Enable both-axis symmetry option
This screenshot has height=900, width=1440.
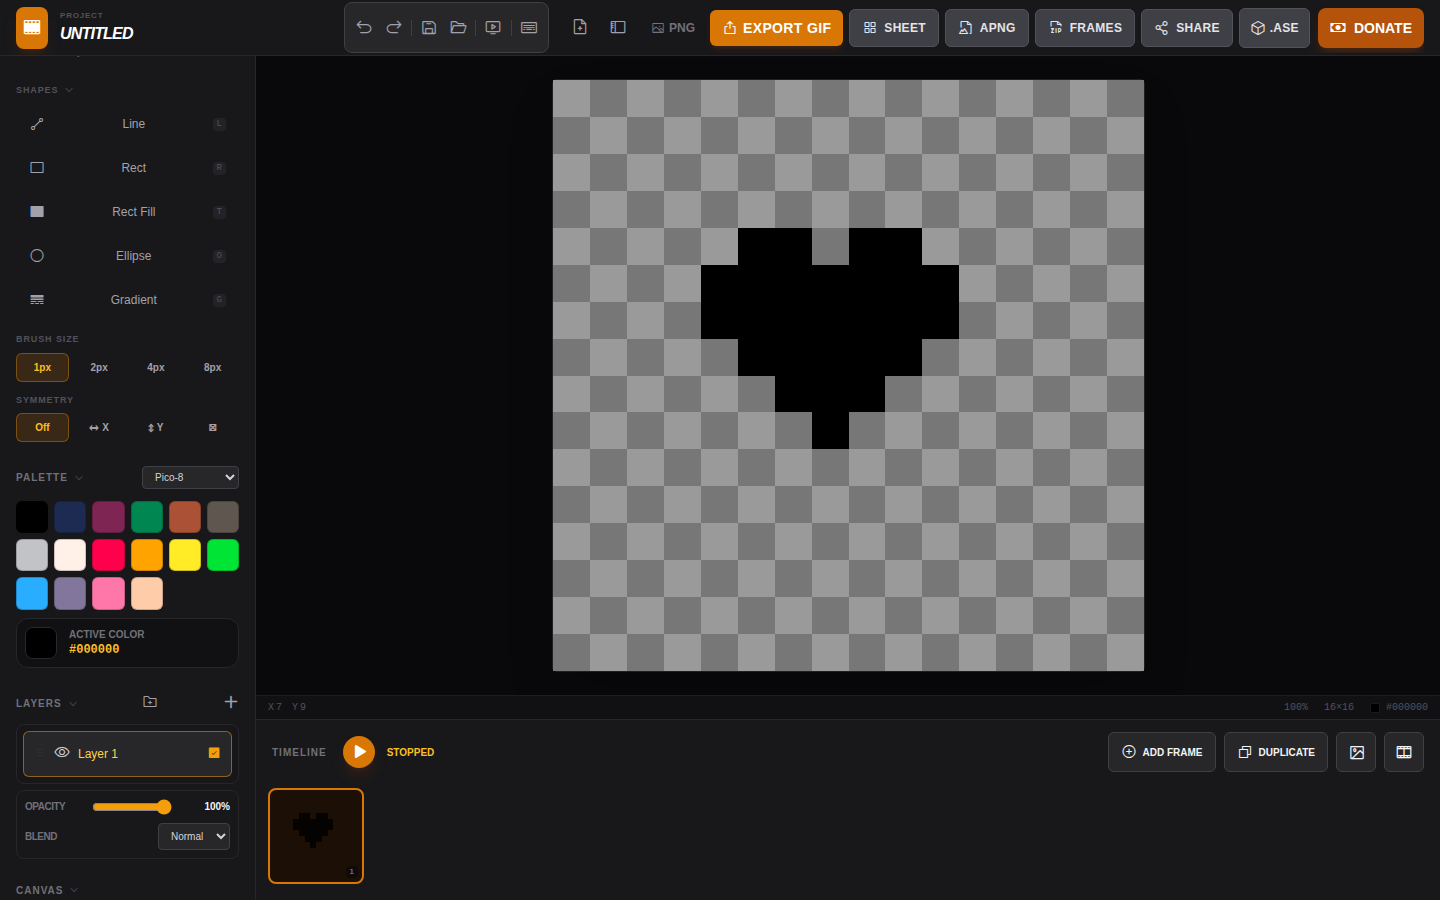coord(213,427)
